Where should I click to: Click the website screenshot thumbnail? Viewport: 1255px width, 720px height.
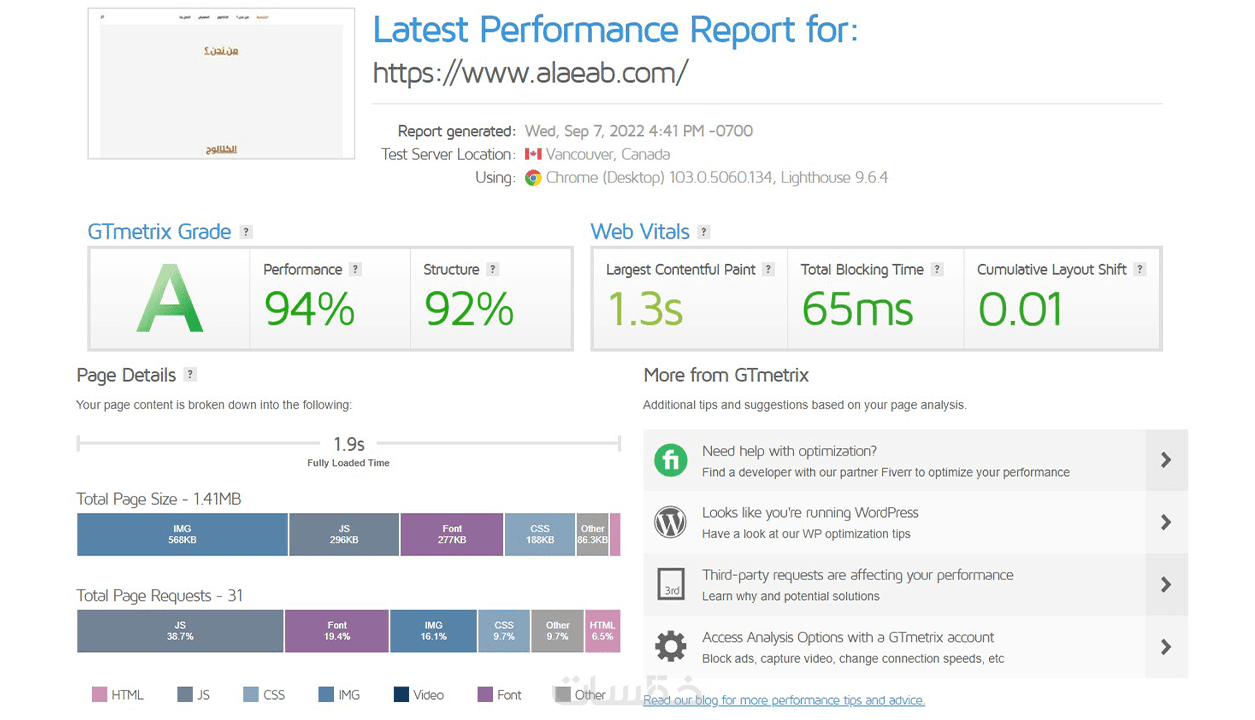pyautogui.click(x=221, y=83)
